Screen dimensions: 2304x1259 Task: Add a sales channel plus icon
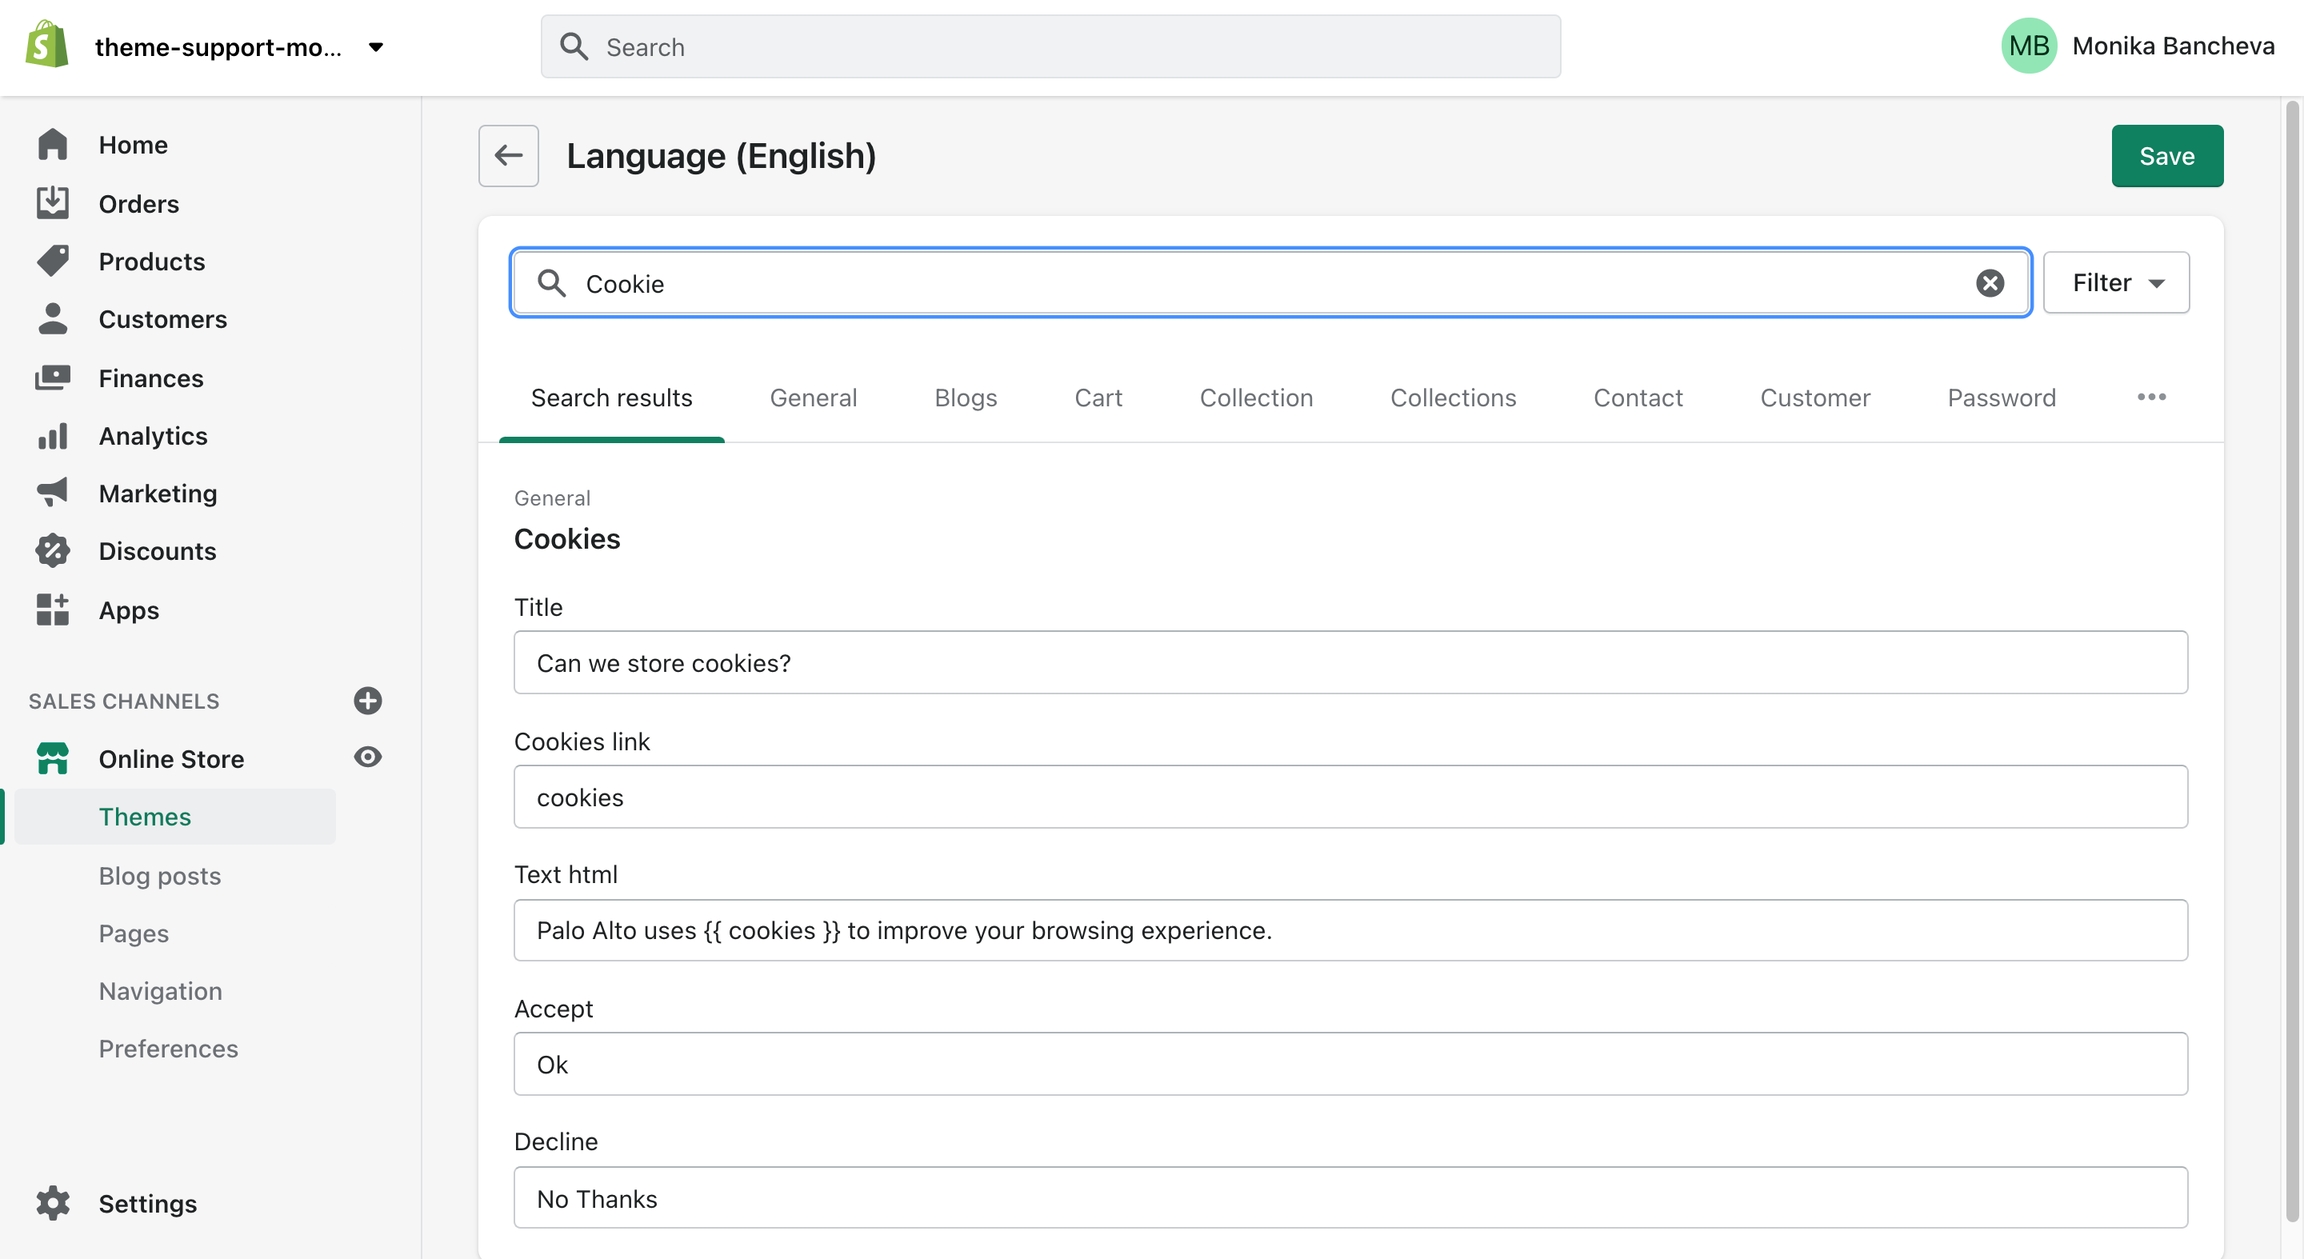[367, 700]
